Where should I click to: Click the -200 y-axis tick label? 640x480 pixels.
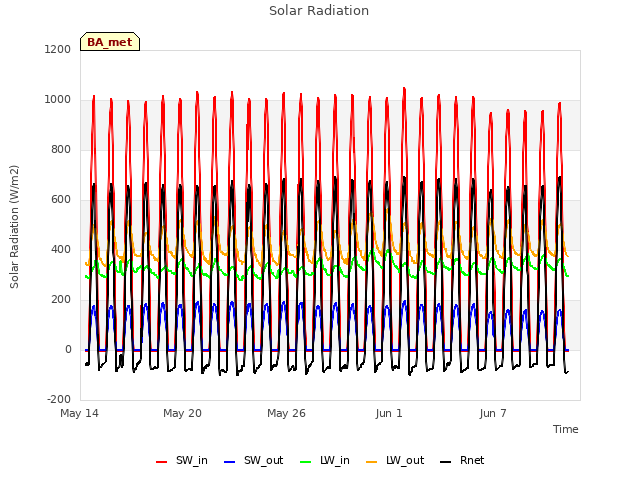59,399
